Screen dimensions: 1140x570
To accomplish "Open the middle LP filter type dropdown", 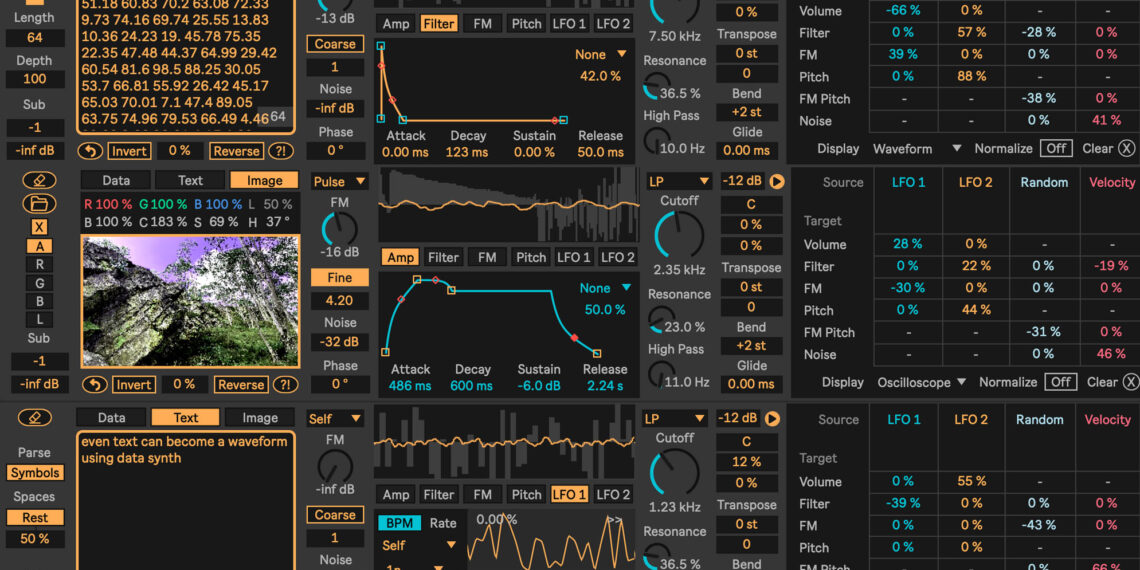I will (x=677, y=182).
